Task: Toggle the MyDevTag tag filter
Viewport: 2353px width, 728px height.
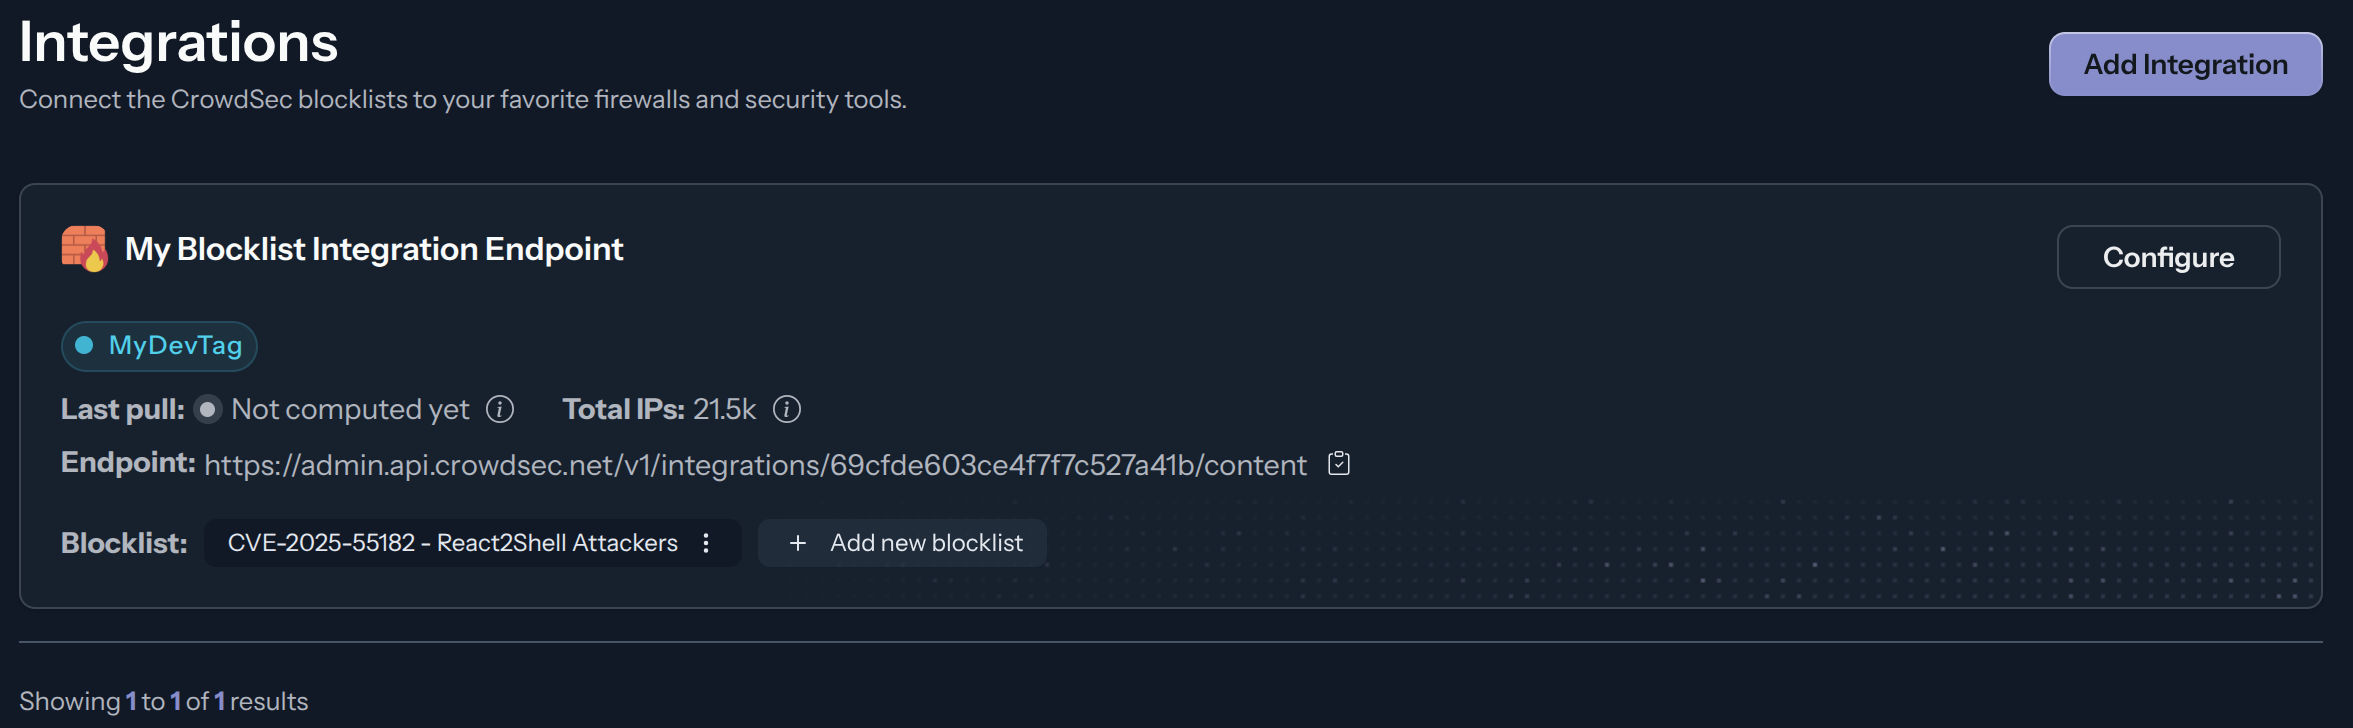Action: point(158,346)
